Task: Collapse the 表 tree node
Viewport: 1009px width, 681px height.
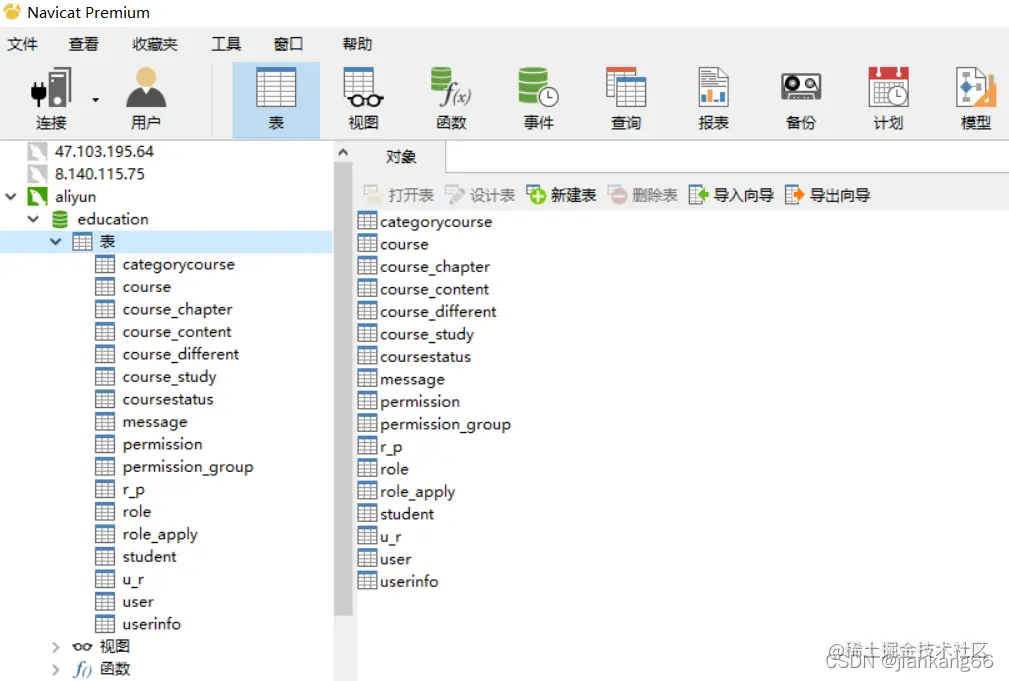Action: tap(56, 241)
